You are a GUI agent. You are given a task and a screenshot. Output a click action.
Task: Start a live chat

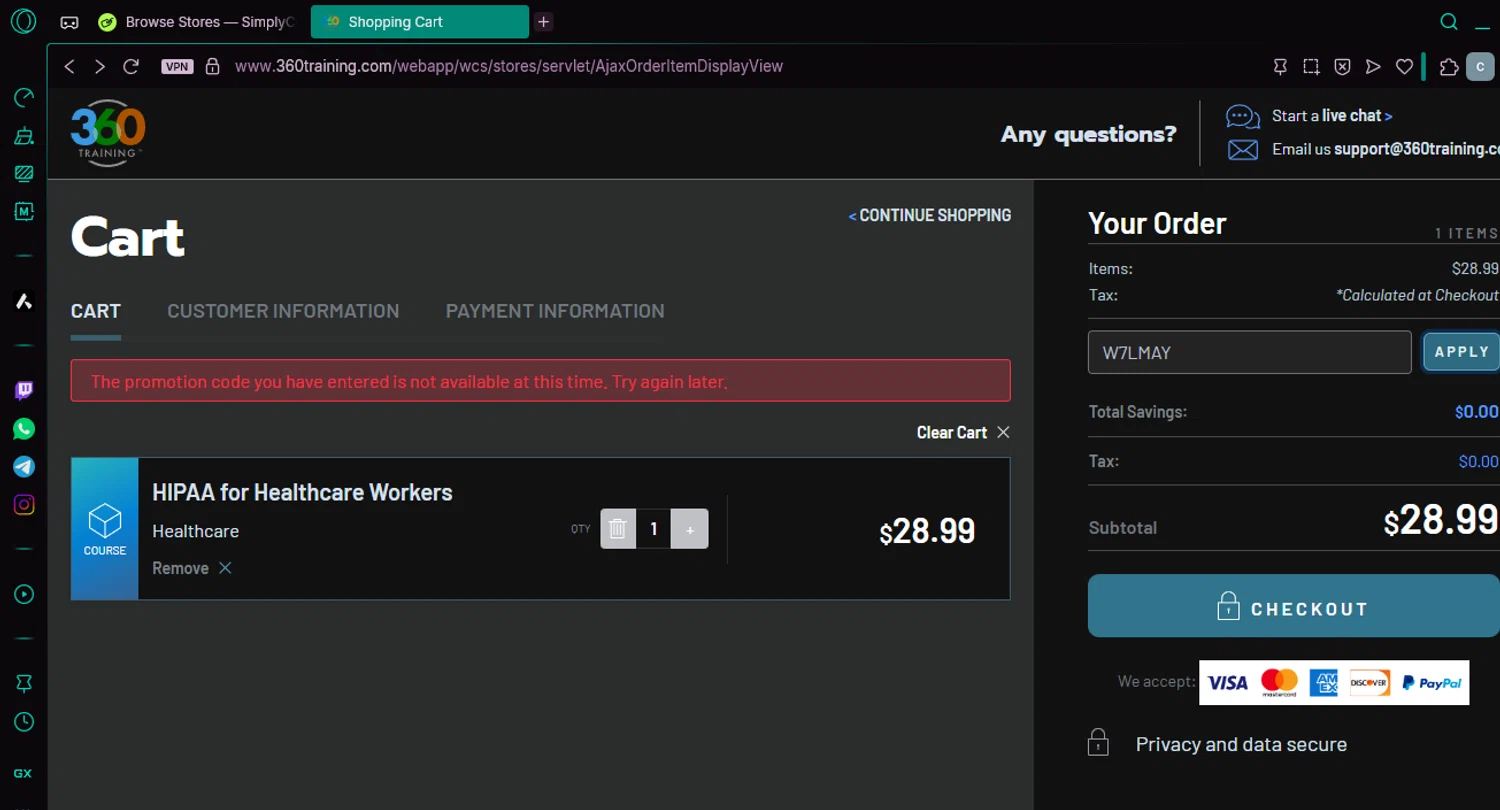click(x=1331, y=116)
